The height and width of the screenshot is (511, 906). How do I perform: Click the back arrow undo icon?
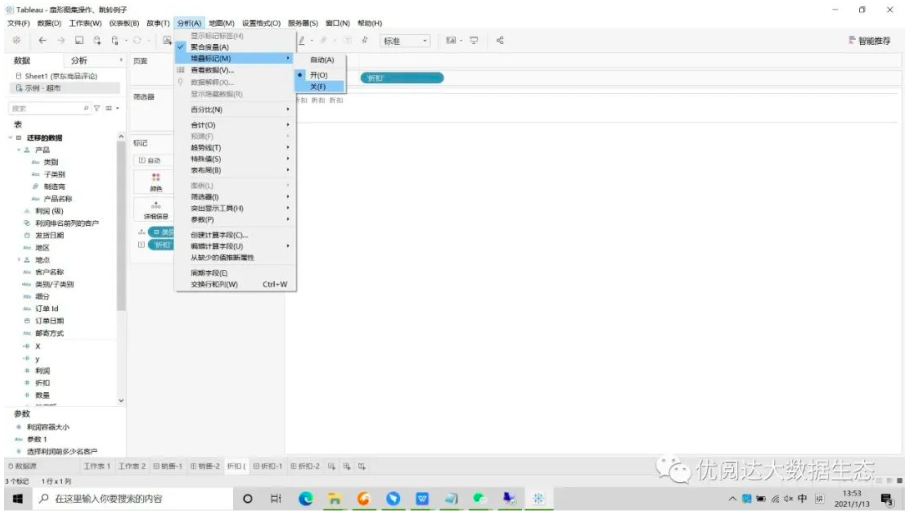pyautogui.click(x=42, y=41)
